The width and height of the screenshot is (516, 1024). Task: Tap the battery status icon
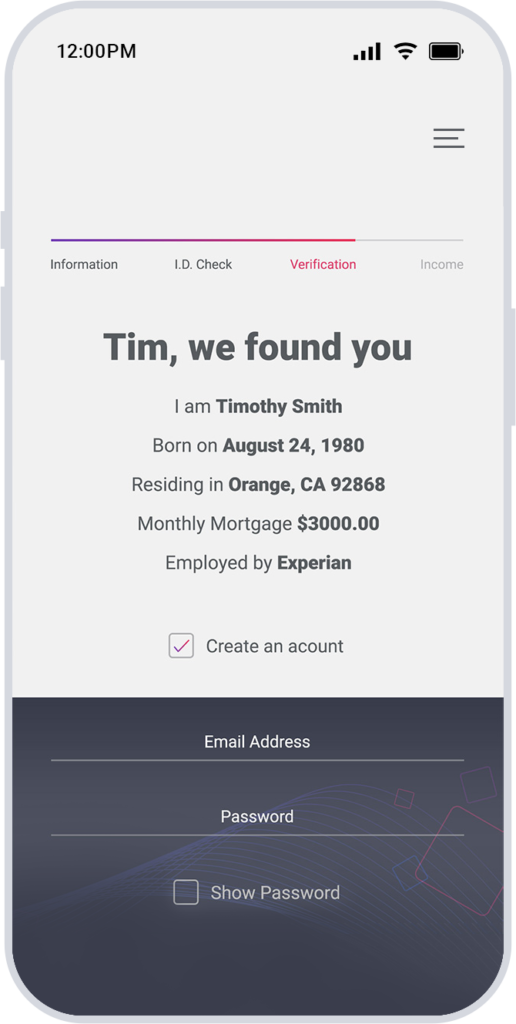446,52
